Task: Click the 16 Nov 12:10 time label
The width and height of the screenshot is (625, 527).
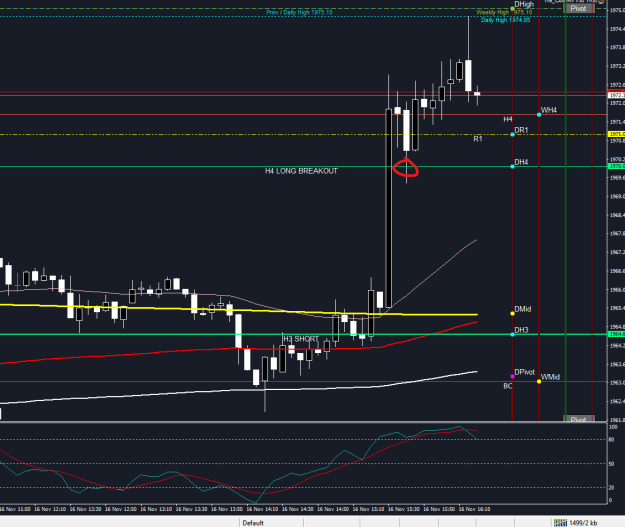Action: pyautogui.click(x=50, y=509)
